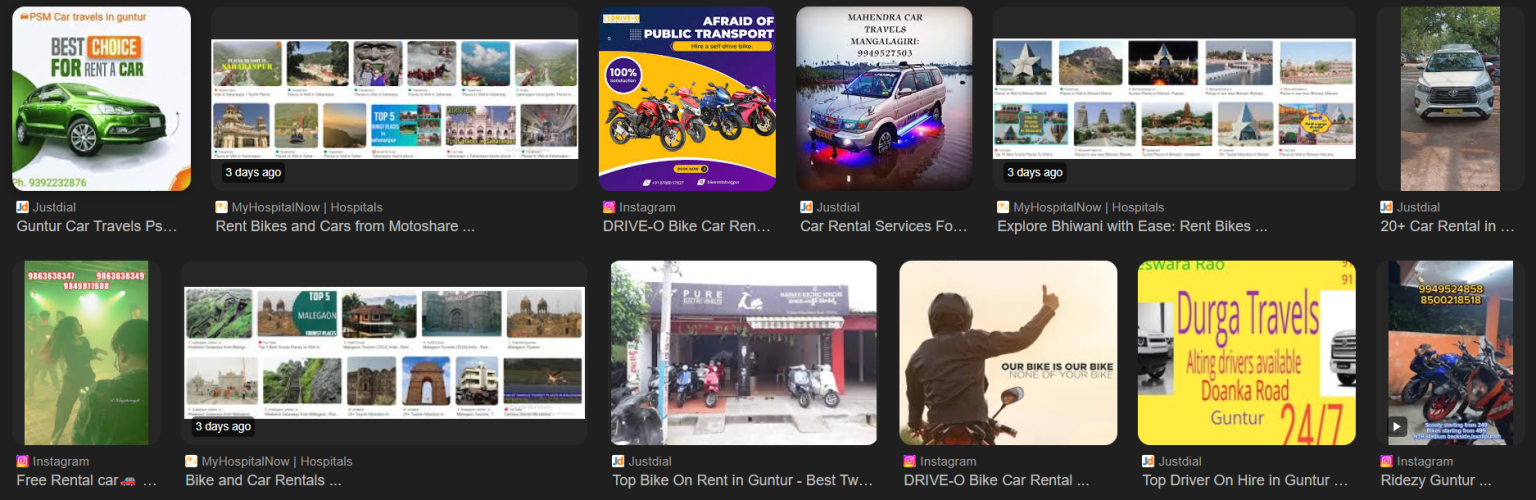Click Instagram icon above DRIVE-O Bike Car Ren…
The width and height of the screenshot is (1536, 500).
[609, 207]
